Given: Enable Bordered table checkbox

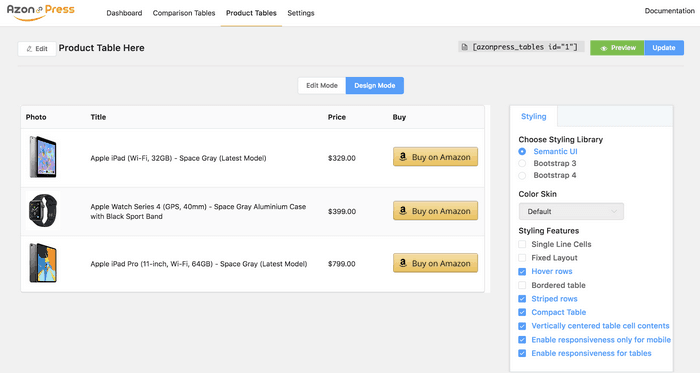Looking at the screenshot, I should pyautogui.click(x=522, y=285).
